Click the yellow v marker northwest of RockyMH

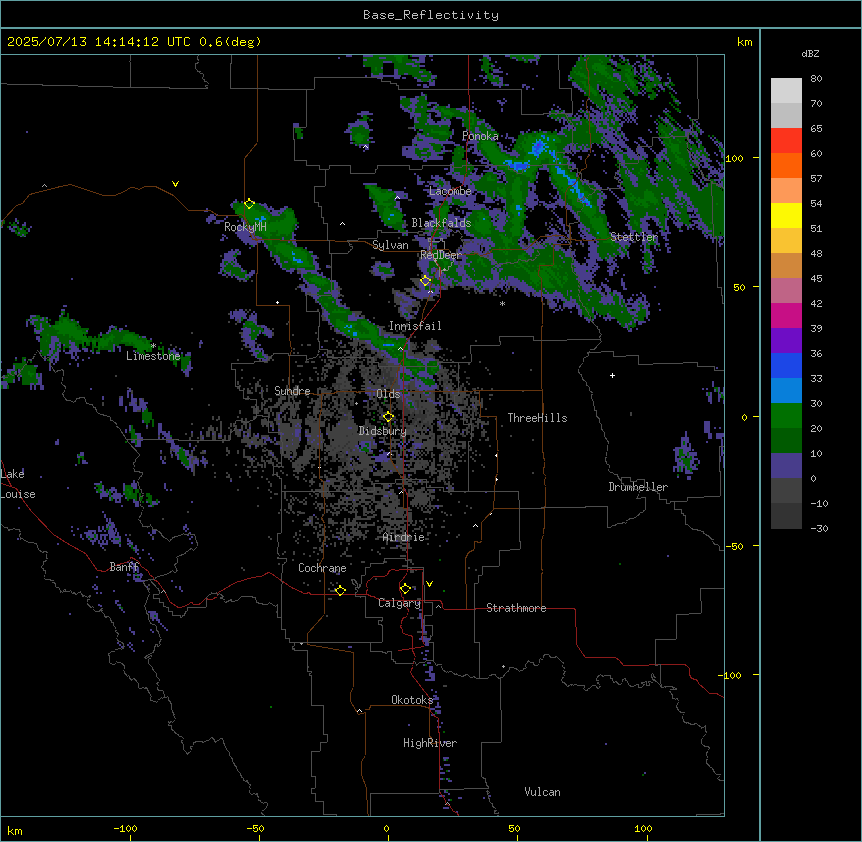coord(175,184)
